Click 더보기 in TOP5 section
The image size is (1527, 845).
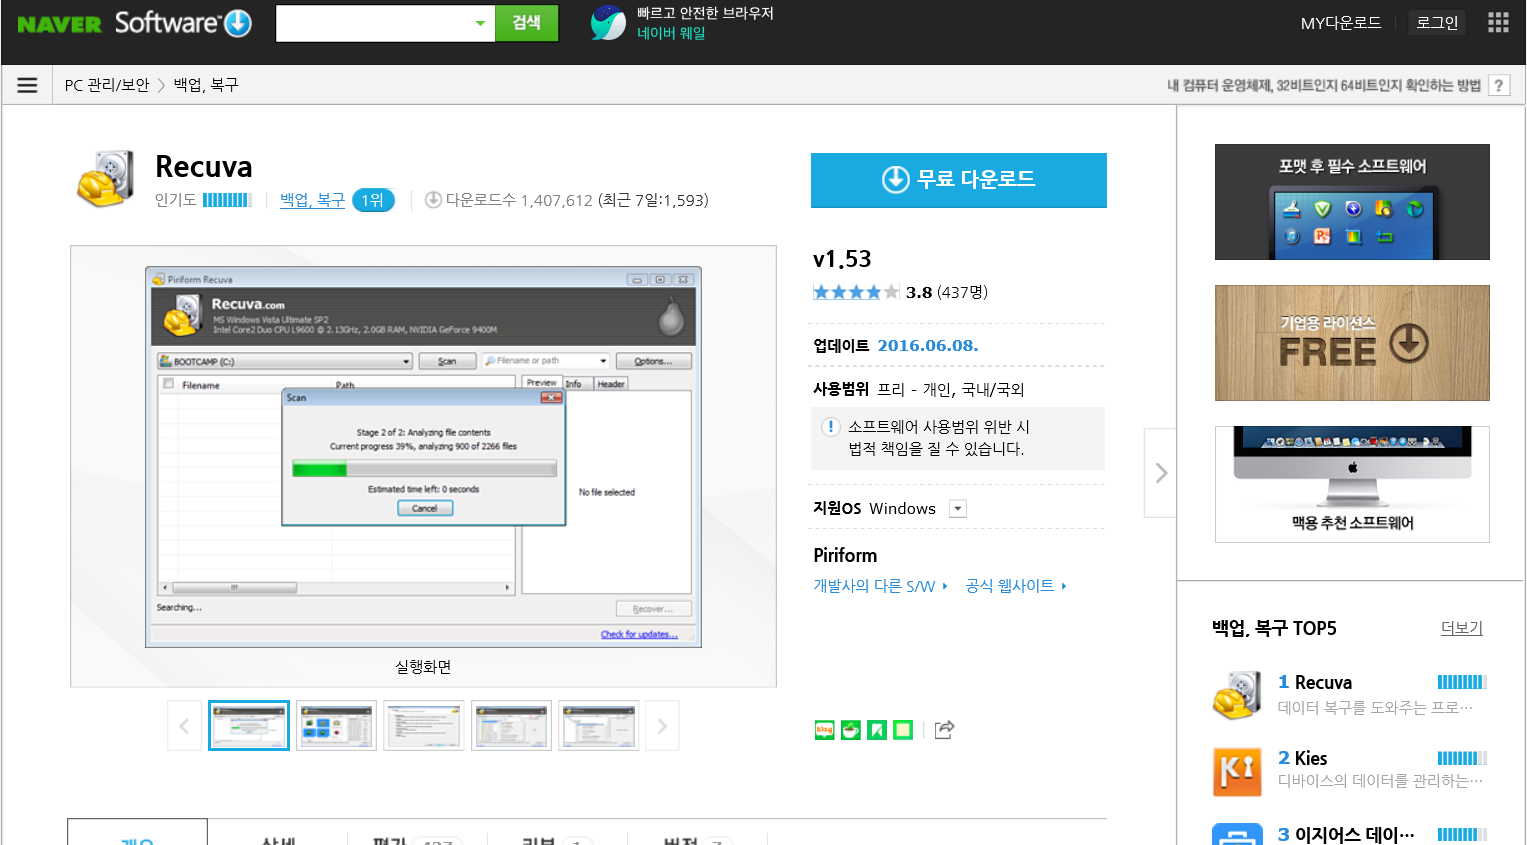point(1461,628)
